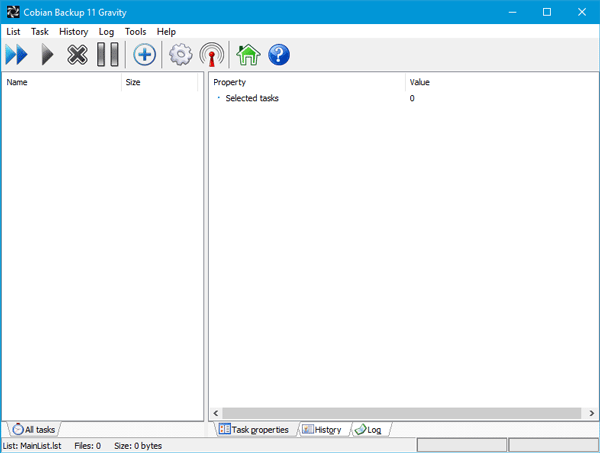This screenshot has width=600, height=453.
Task: Click the List: MainList.lst status text
Action: click(32, 446)
